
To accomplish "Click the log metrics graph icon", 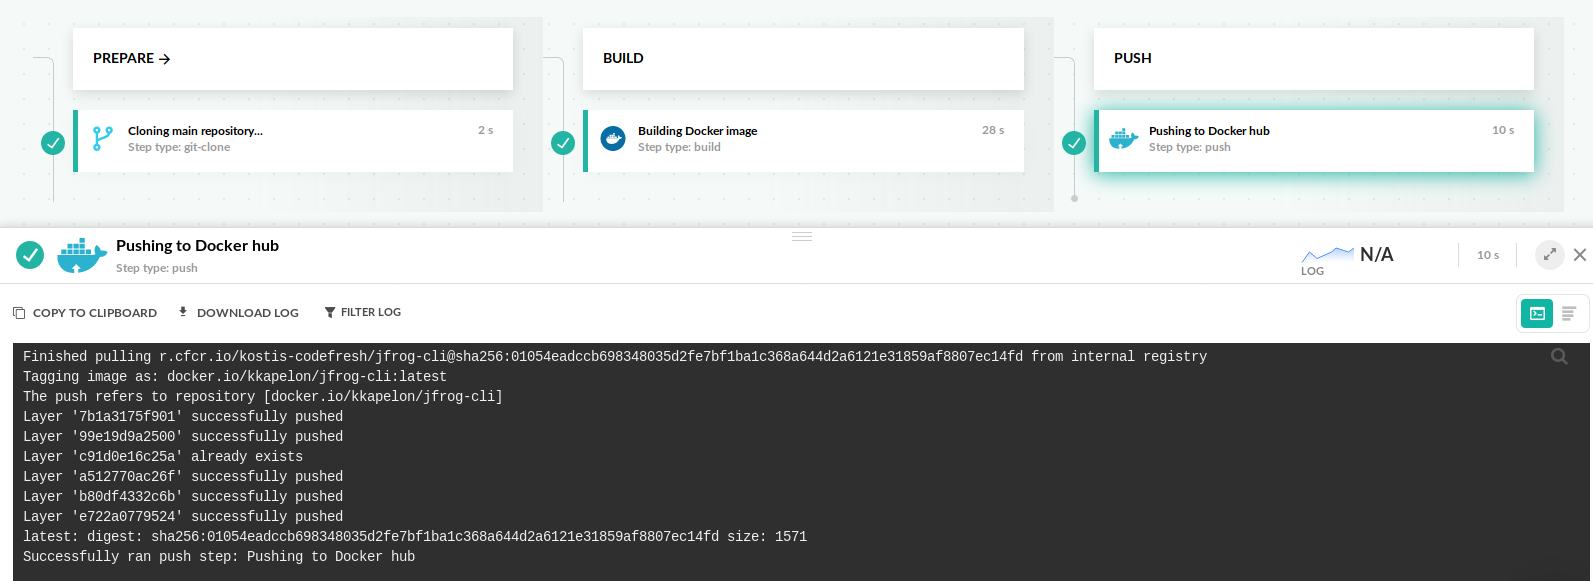I will pos(1327,254).
